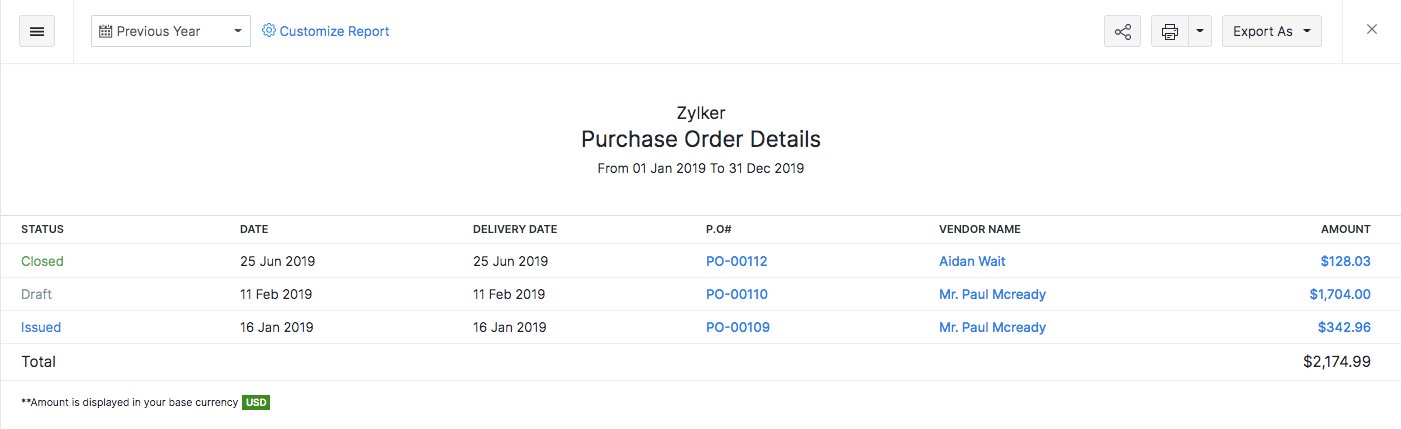Screen dimensions: 1401x429
Task: Click the Issued status link
Action: pyautogui.click(x=41, y=327)
